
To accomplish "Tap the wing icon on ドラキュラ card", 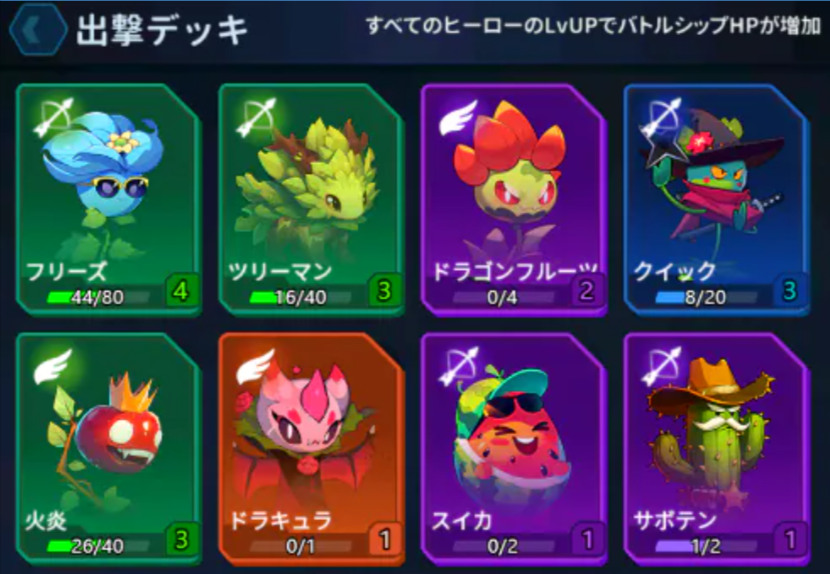I will click(255, 366).
